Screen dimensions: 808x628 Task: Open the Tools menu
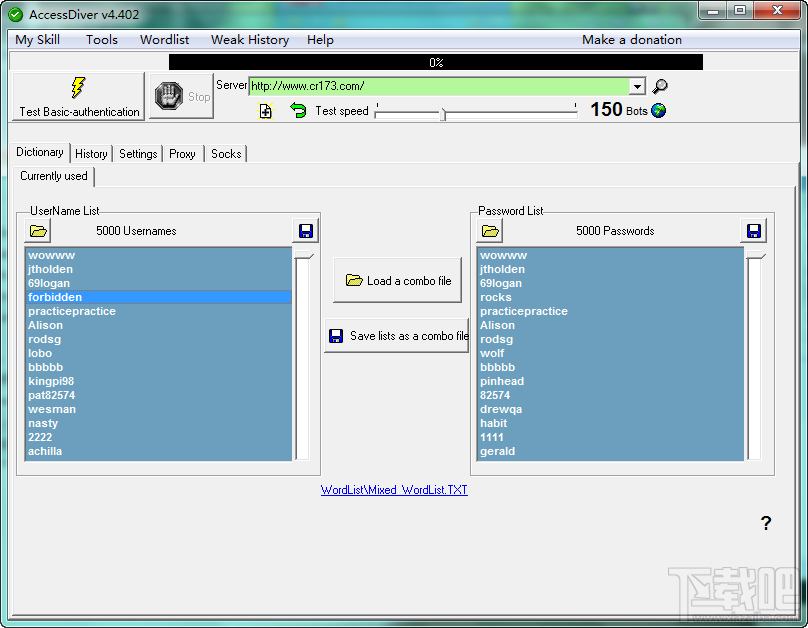coord(102,40)
